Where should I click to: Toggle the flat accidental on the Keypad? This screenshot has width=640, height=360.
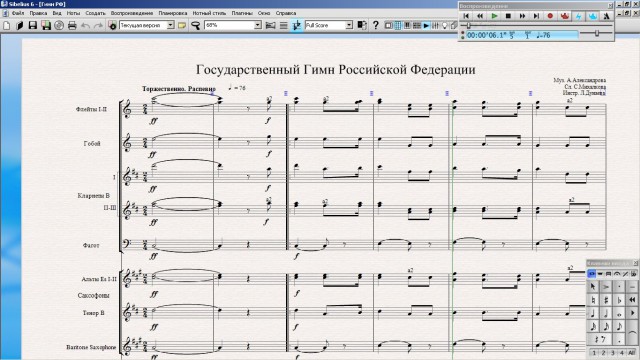619,300
